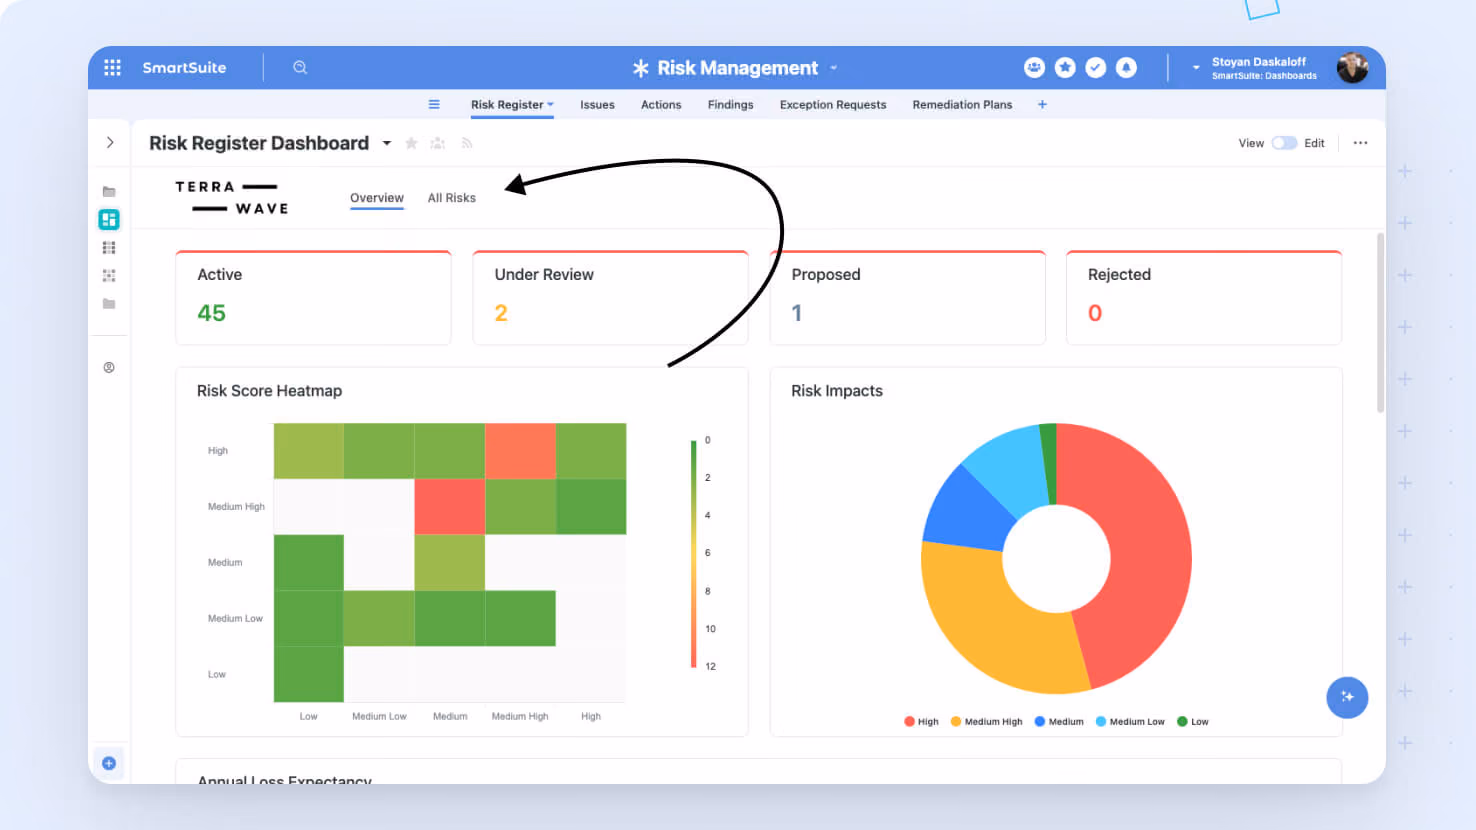Select the Overview dashboard tab

(x=377, y=198)
